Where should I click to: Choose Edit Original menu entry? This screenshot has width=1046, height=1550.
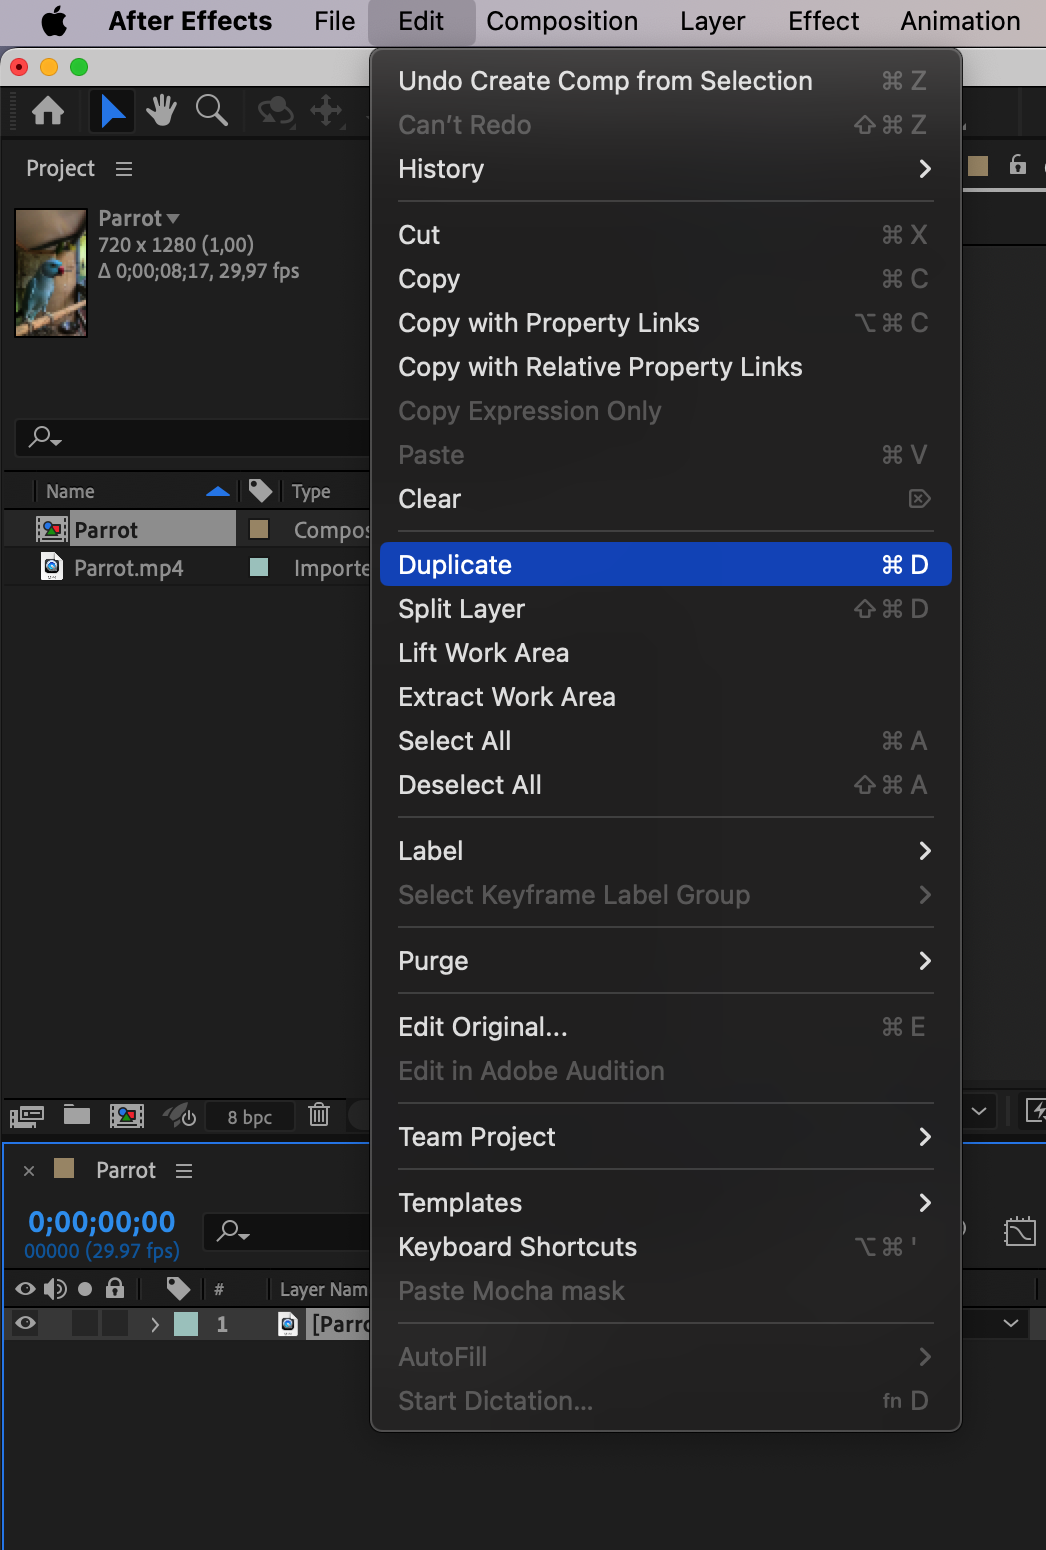pos(665,1027)
